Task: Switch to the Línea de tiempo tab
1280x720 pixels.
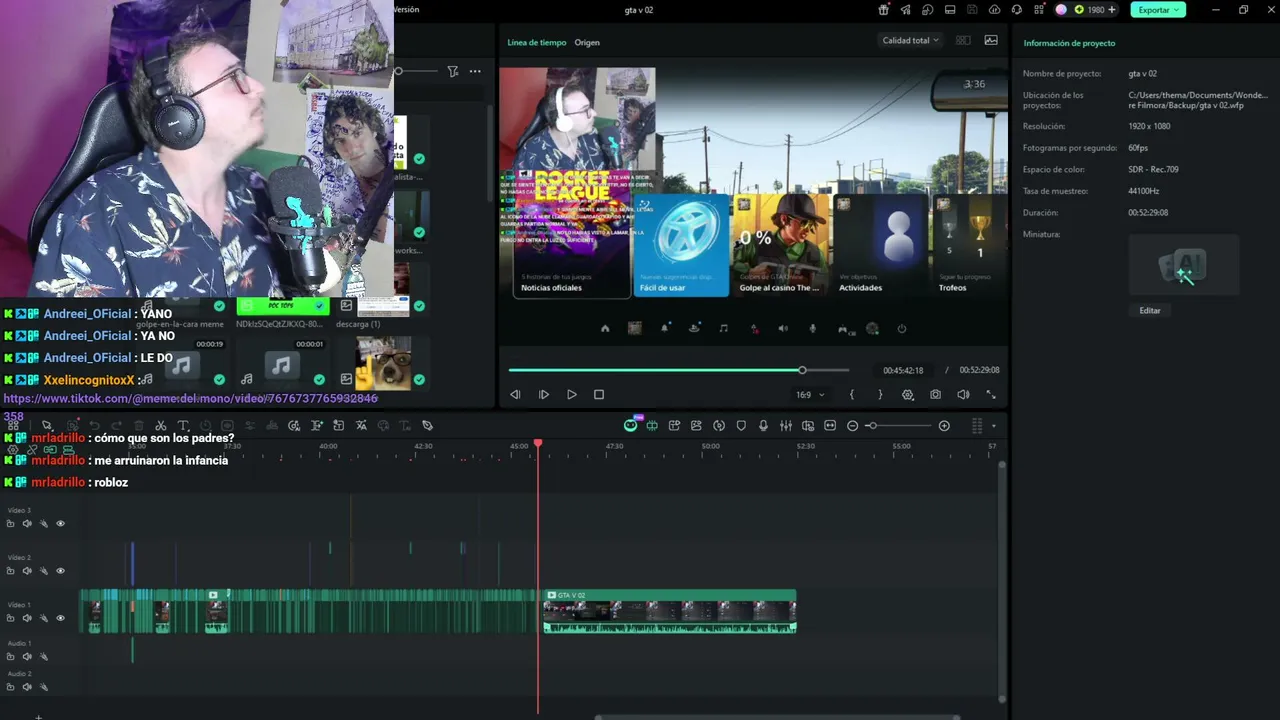Action: point(536,43)
